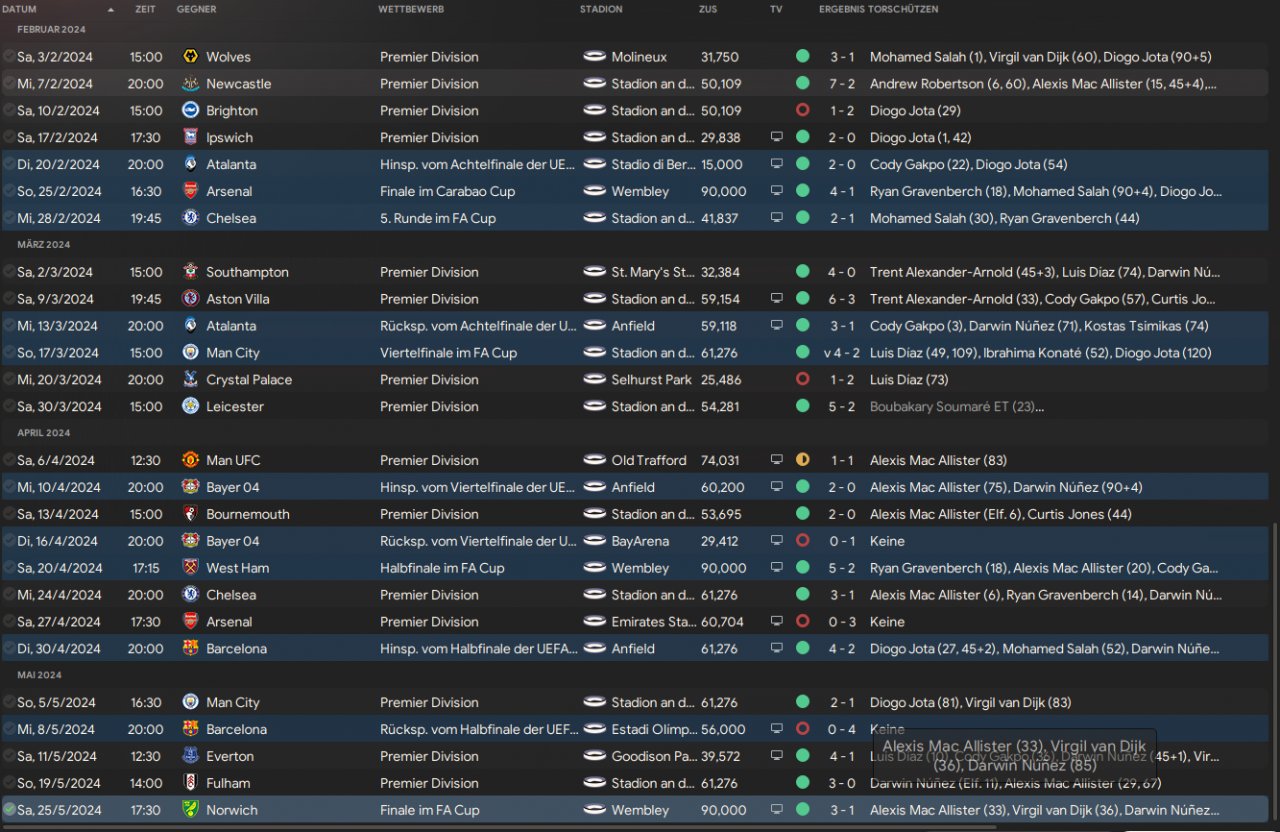Click the TV column header
This screenshot has height=832, width=1280.
click(x=776, y=9)
